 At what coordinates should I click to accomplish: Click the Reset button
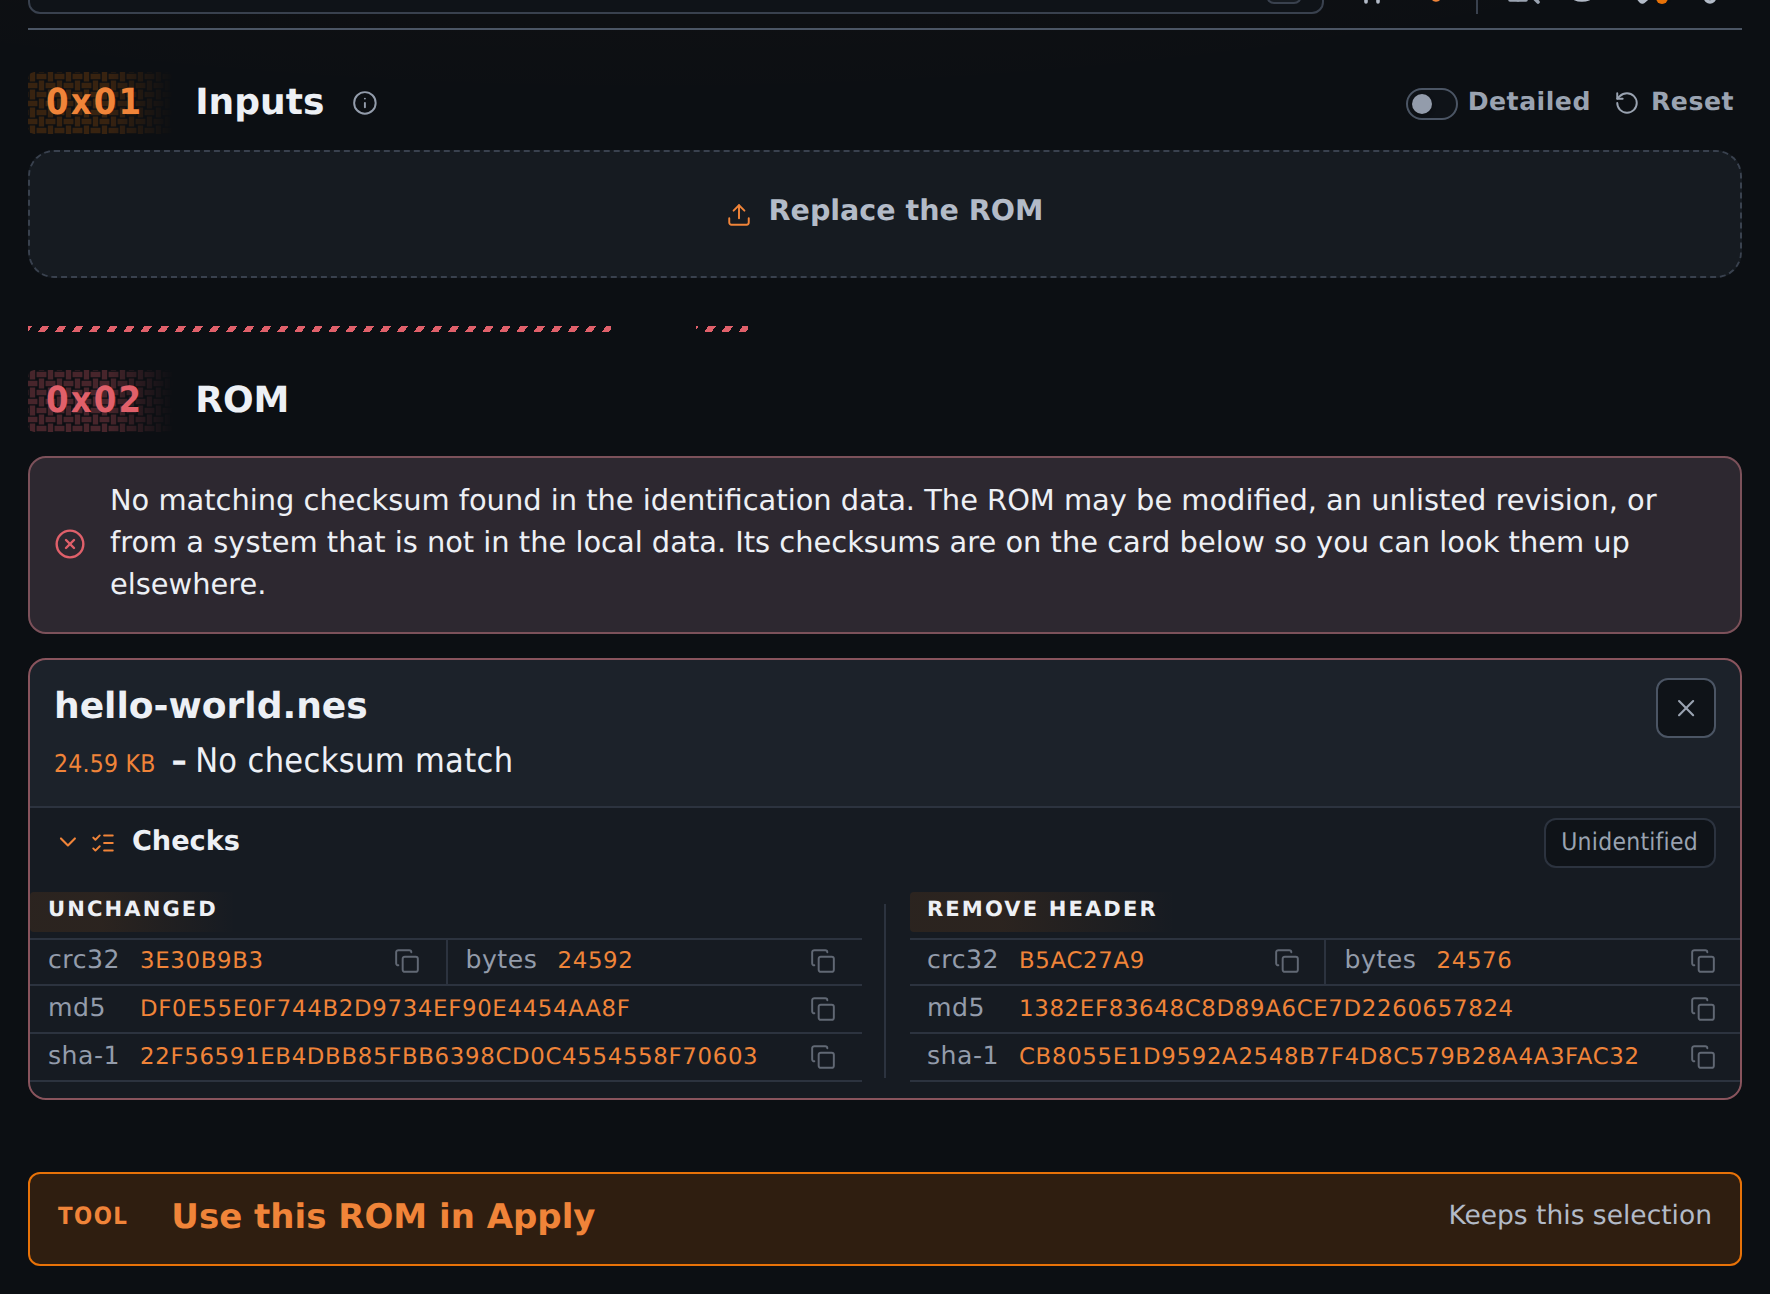pos(1675,102)
